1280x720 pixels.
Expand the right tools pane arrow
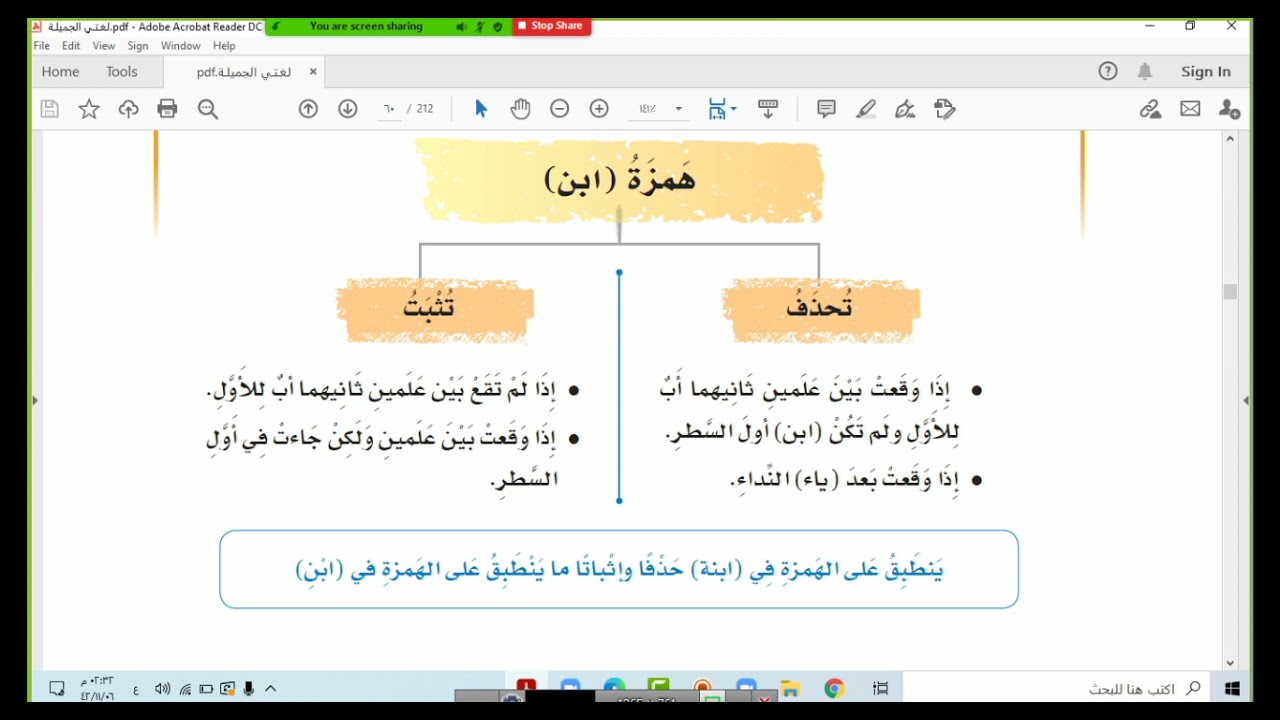1246,400
